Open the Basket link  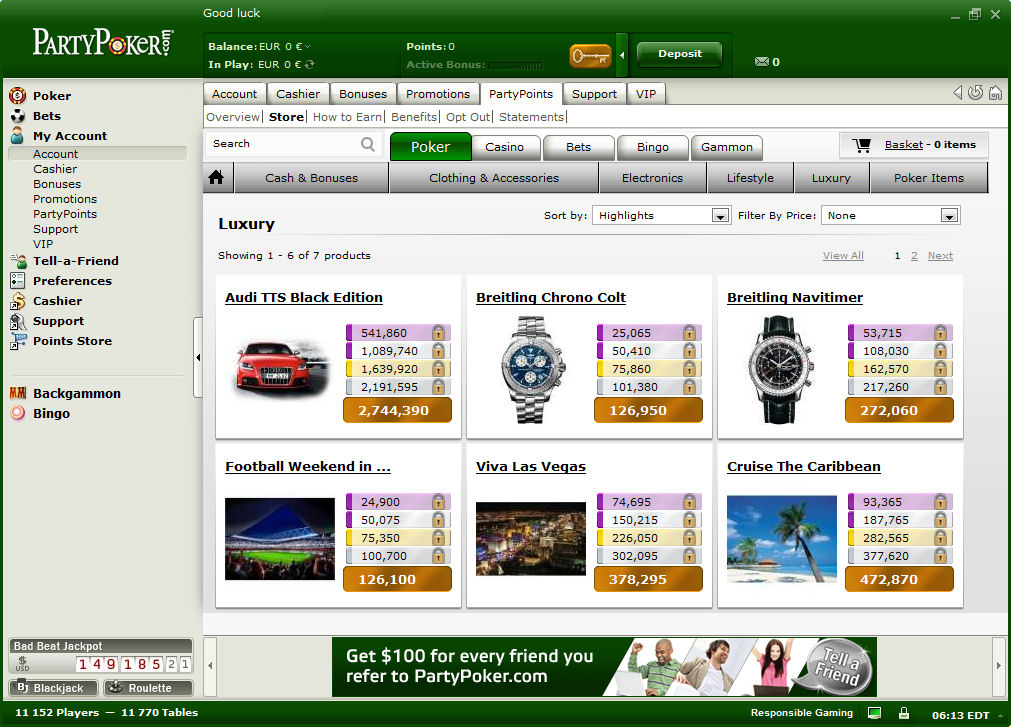click(x=903, y=145)
